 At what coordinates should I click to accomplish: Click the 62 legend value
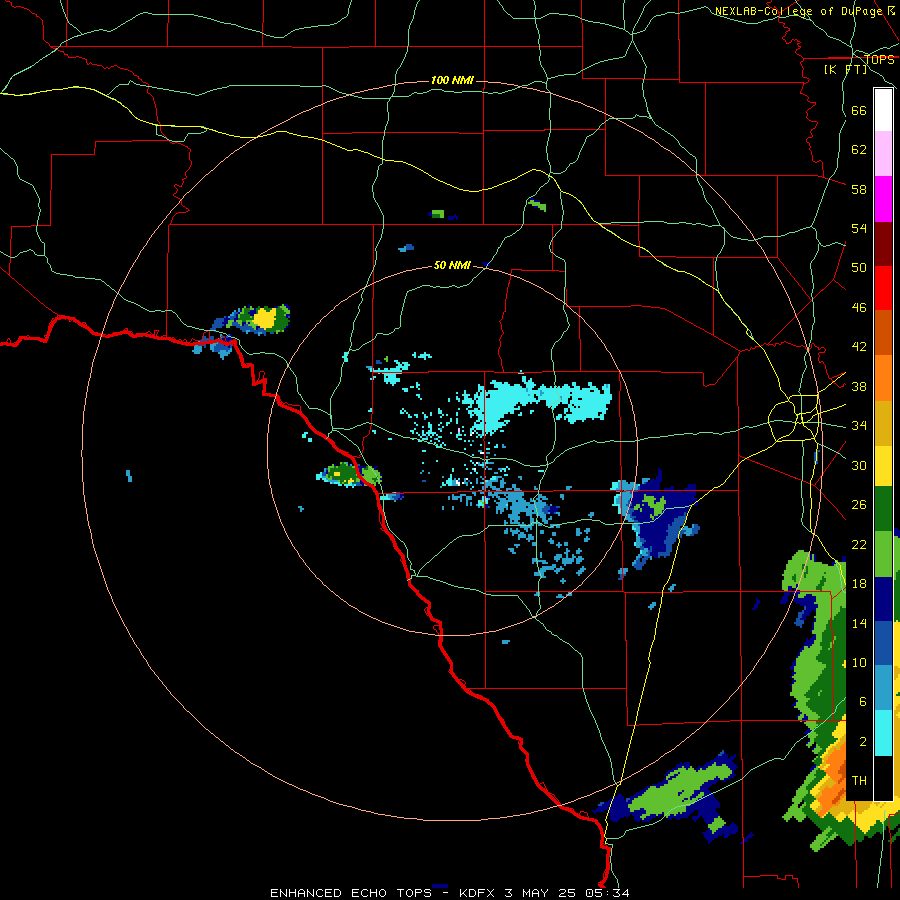coord(859,150)
